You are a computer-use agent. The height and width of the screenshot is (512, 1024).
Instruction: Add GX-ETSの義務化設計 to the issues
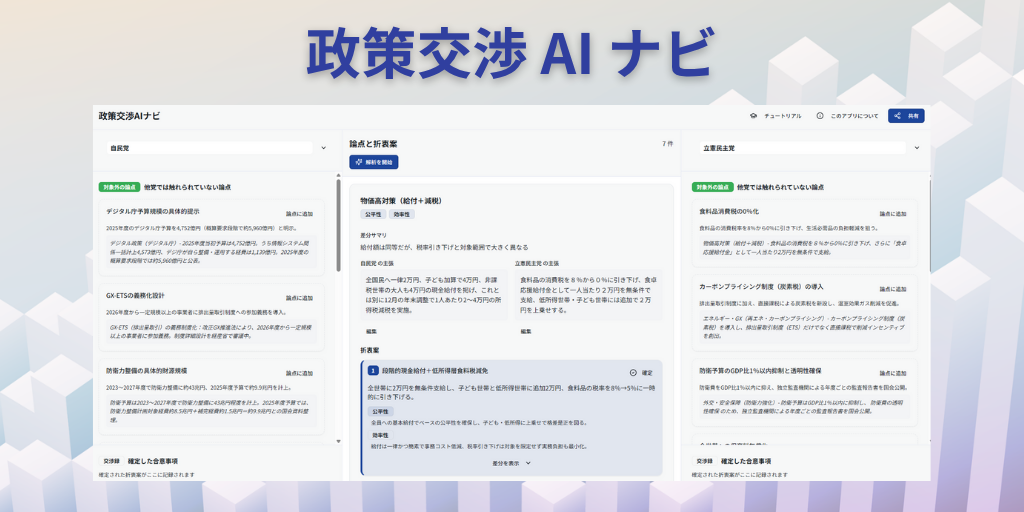pyautogui.click(x=299, y=298)
